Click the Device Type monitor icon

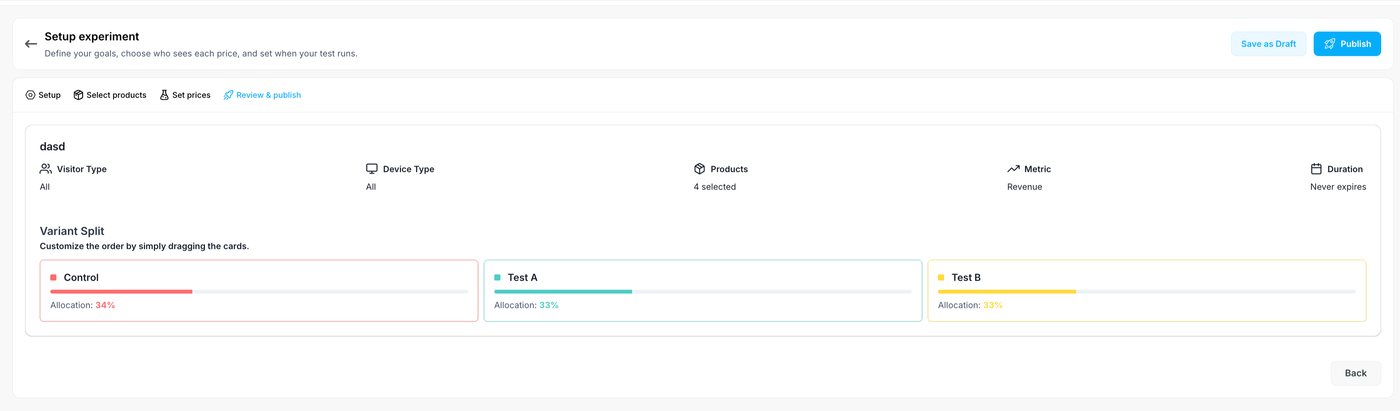click(372, 169)
